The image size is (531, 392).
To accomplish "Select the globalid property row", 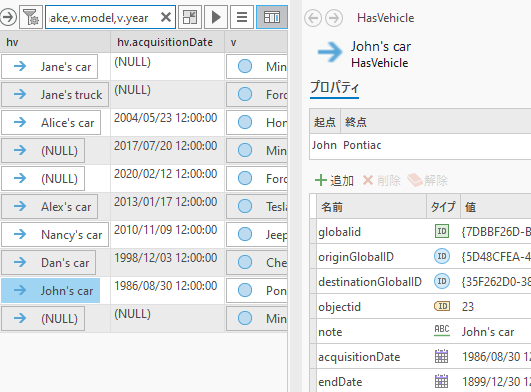I will (x=420, y=232).
